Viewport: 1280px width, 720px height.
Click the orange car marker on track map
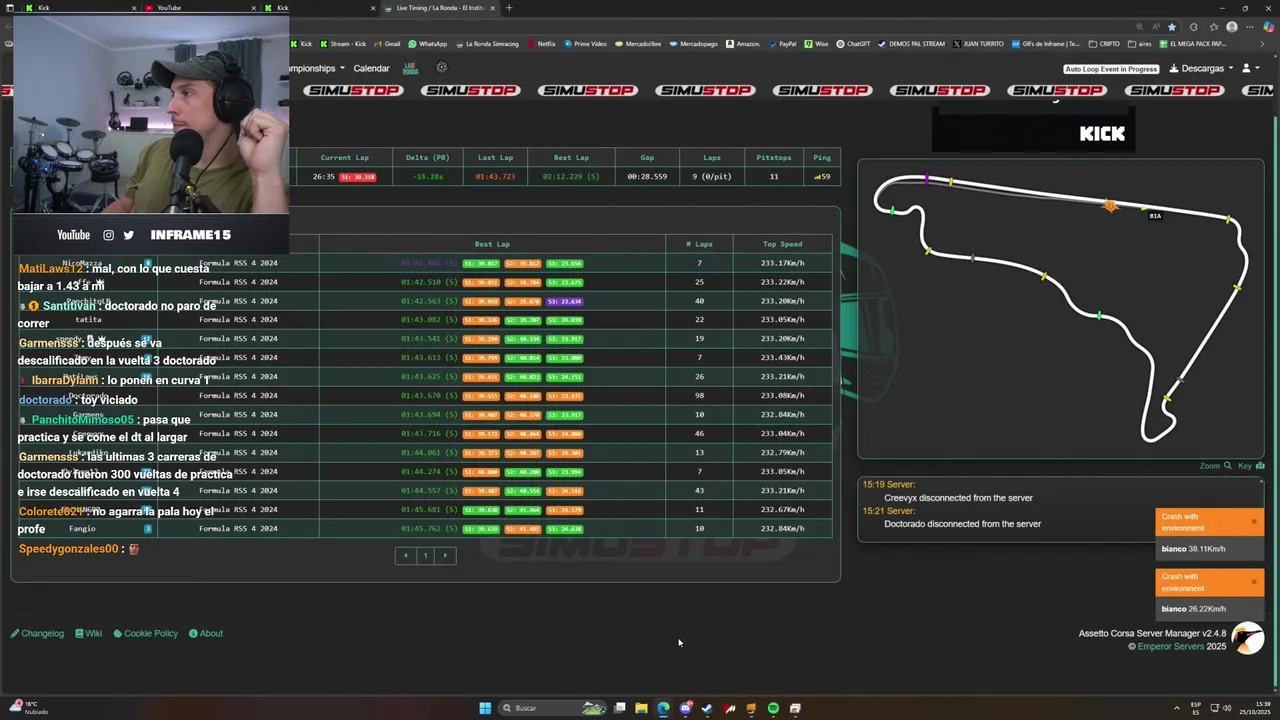1110,205
